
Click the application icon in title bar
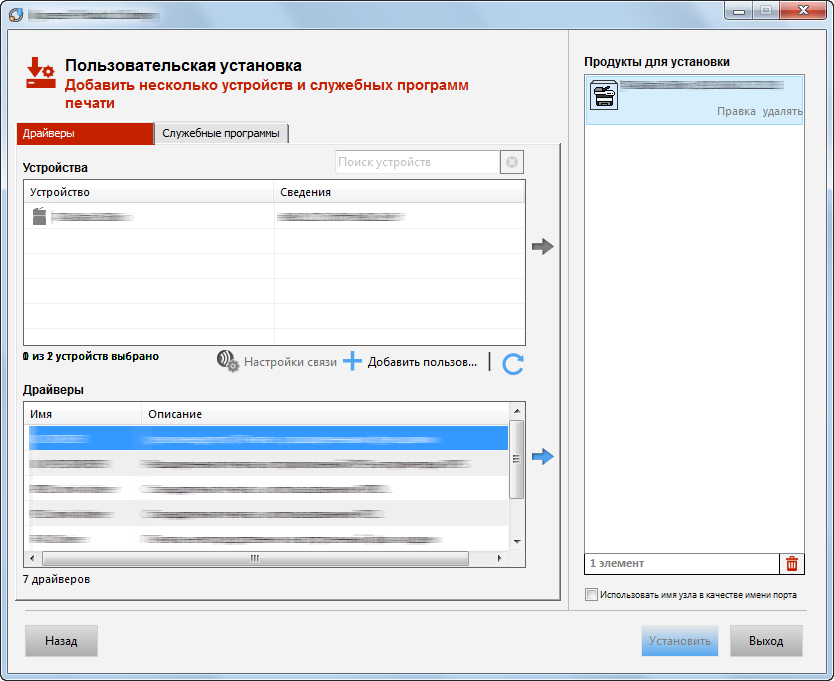click(x=16, y=14)
